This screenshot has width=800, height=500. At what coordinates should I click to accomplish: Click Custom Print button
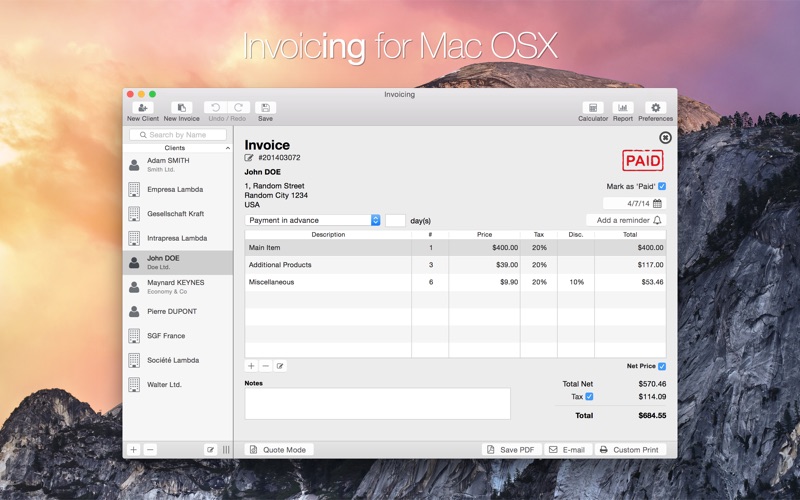[x=630, y=449]
